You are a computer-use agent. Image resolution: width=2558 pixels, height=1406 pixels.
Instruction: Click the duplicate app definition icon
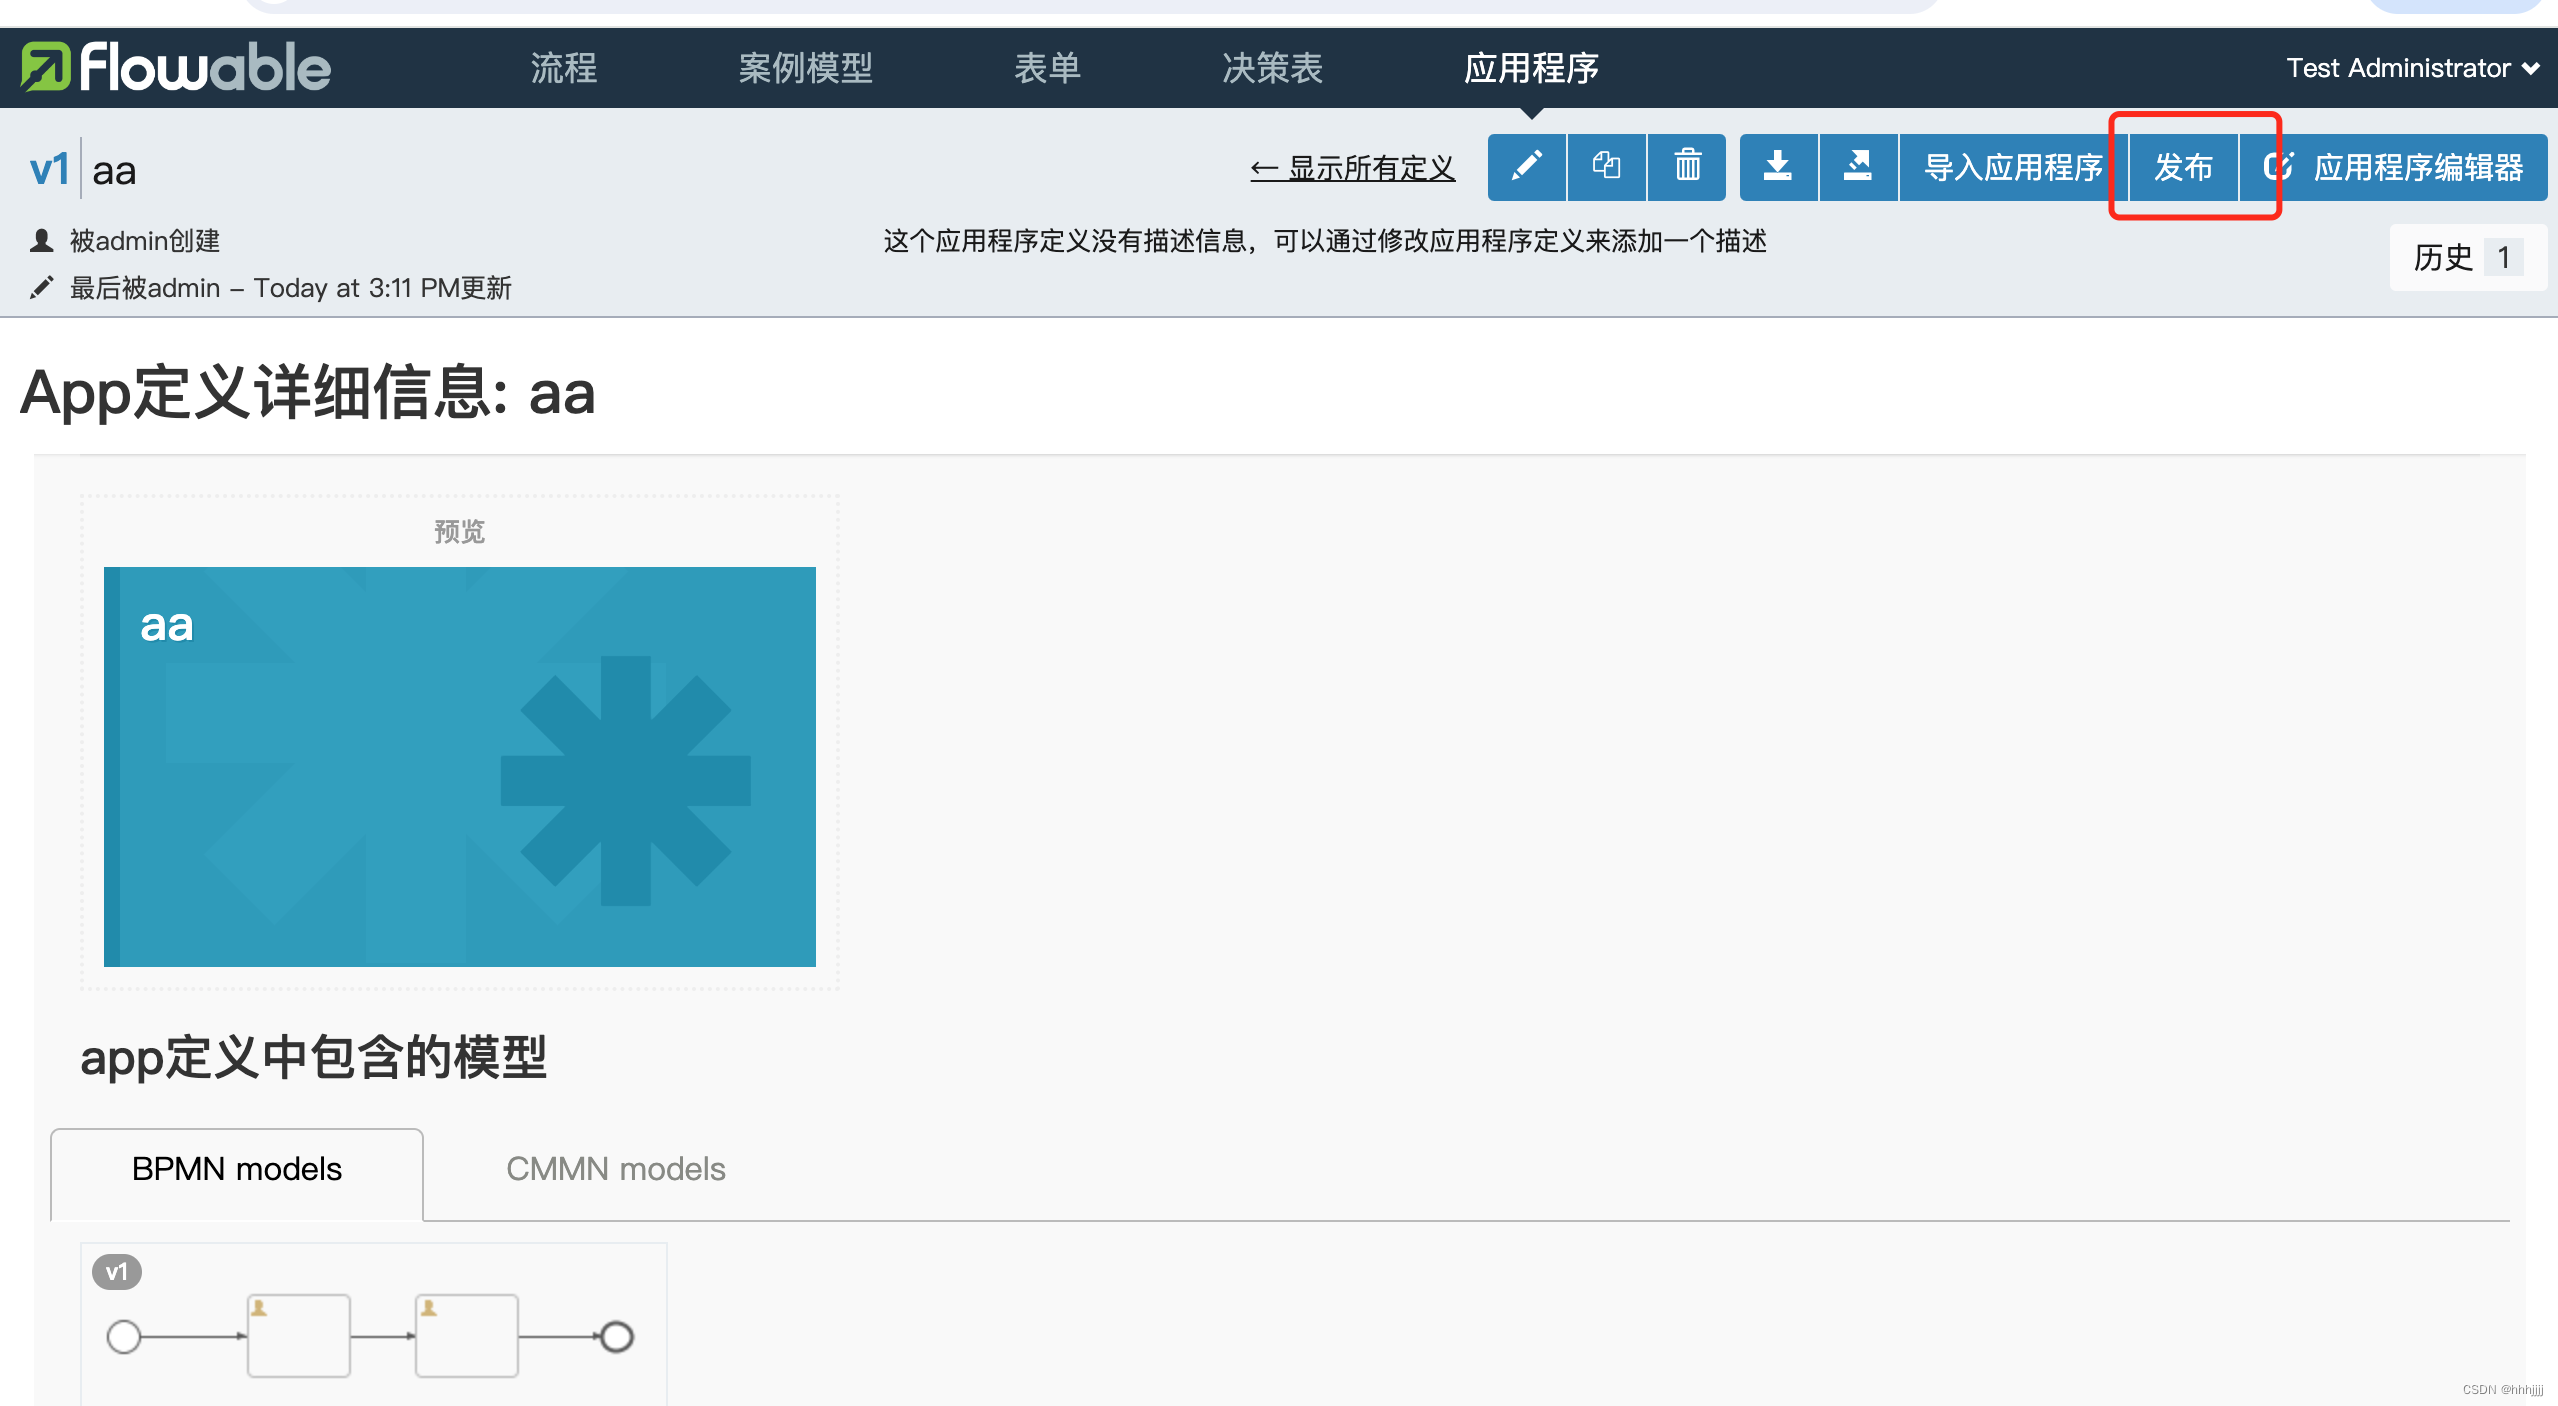pyautogui.click(x=1607, y=167)
